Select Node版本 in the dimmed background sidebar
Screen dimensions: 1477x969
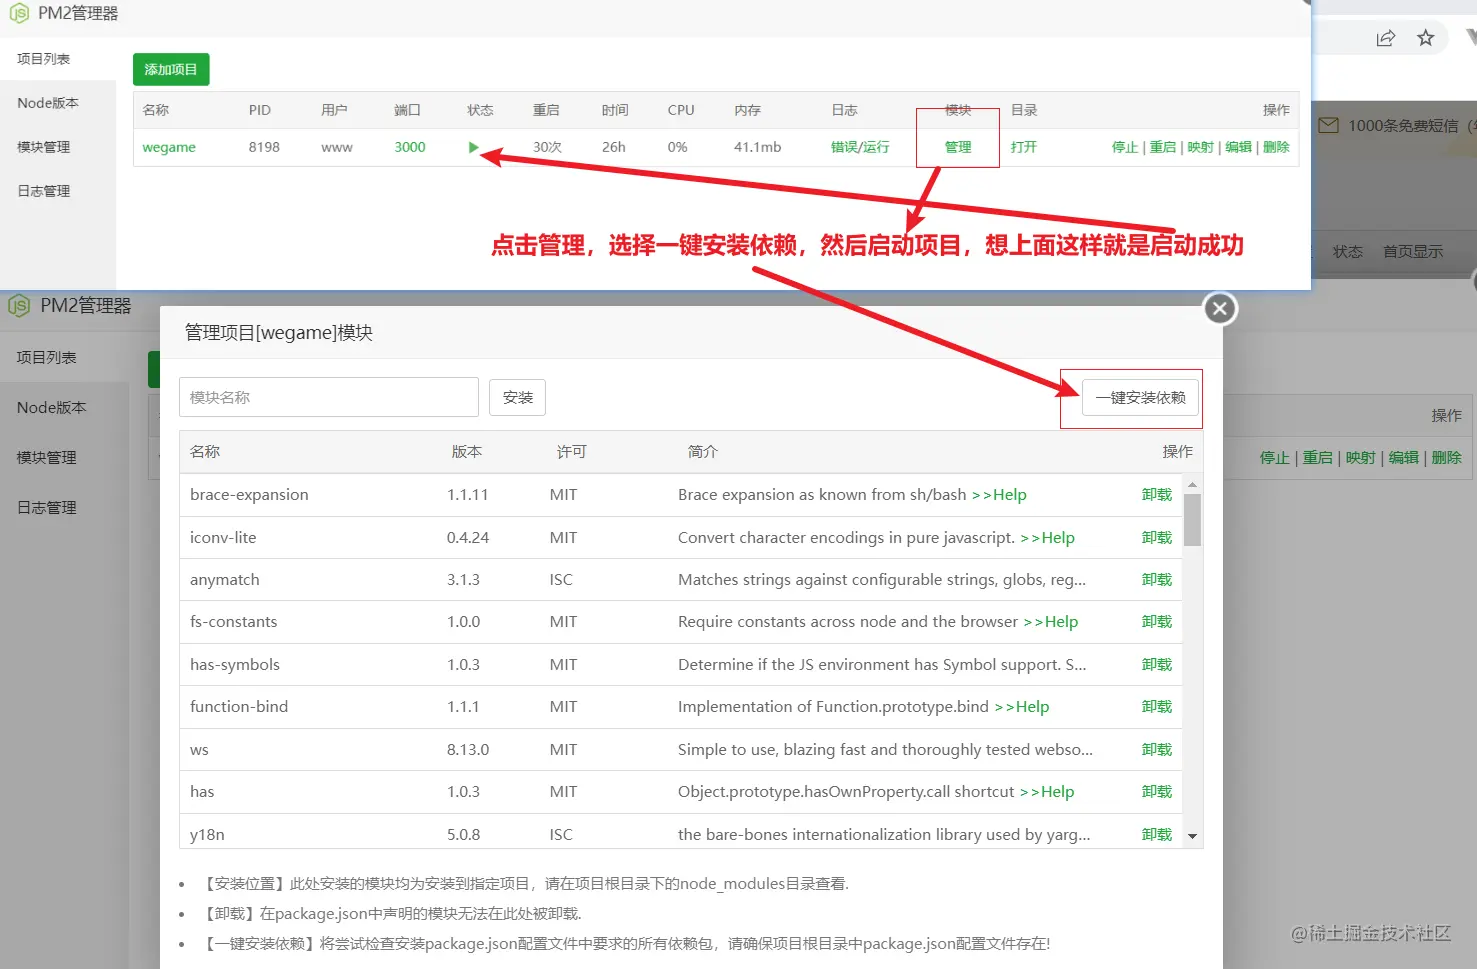point(52,407)
